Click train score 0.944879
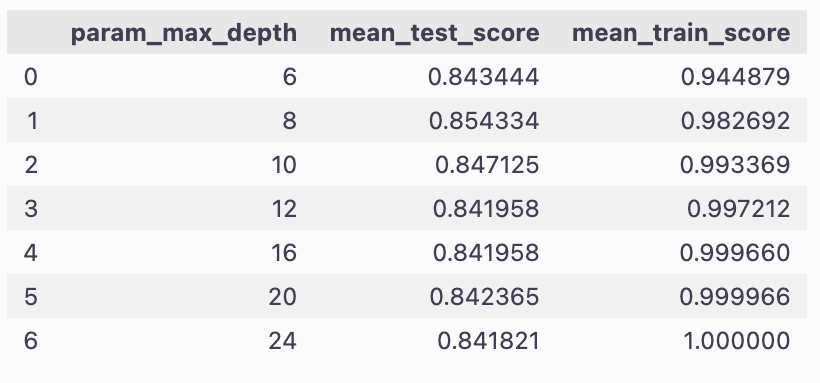 click(x=735, y=77)
